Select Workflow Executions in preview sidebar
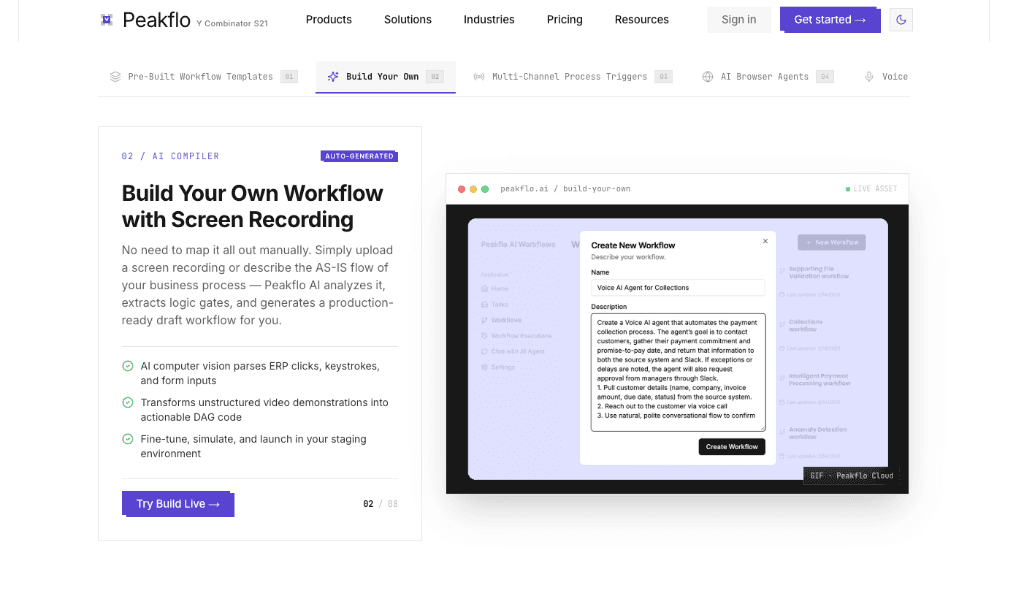 tap(516, 336)
